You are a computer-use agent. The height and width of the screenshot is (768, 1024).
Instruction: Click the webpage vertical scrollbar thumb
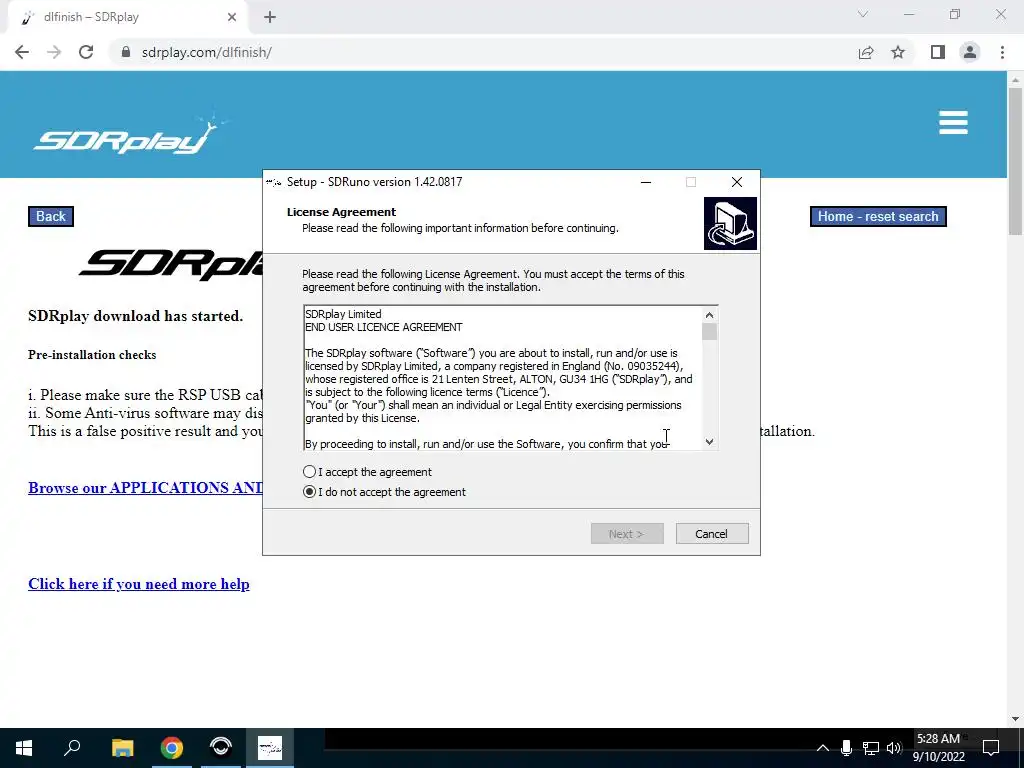1015,160
